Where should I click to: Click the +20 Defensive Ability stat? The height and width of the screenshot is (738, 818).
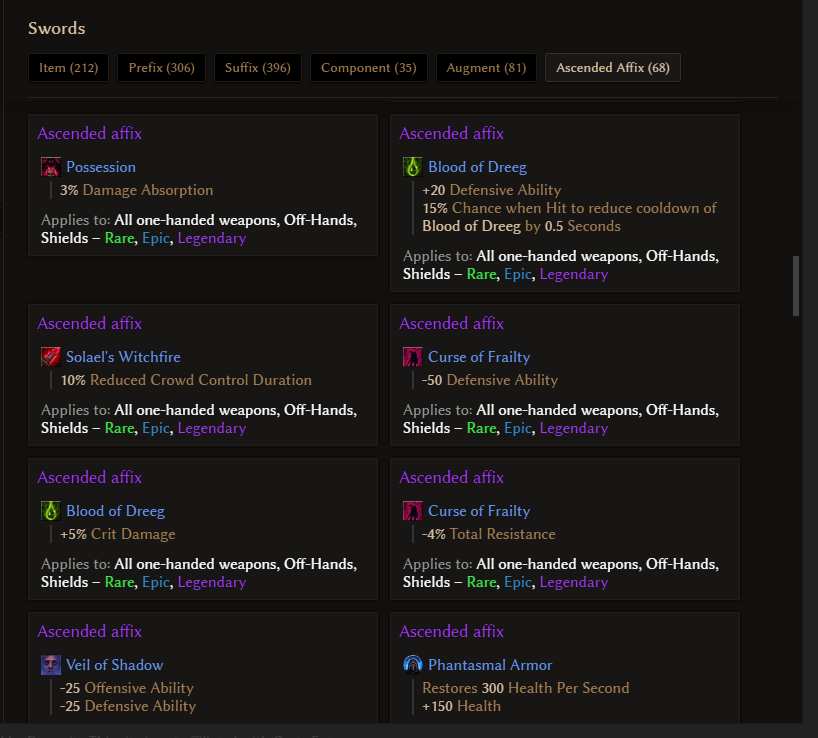pyautogui.click(x=491, y=190)
